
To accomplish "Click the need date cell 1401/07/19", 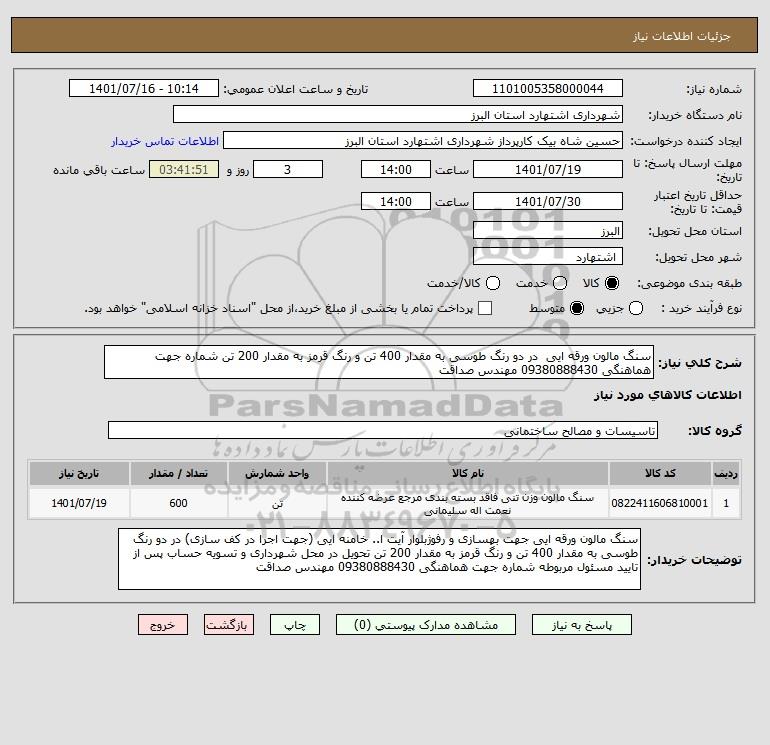I will pos(79,503).
